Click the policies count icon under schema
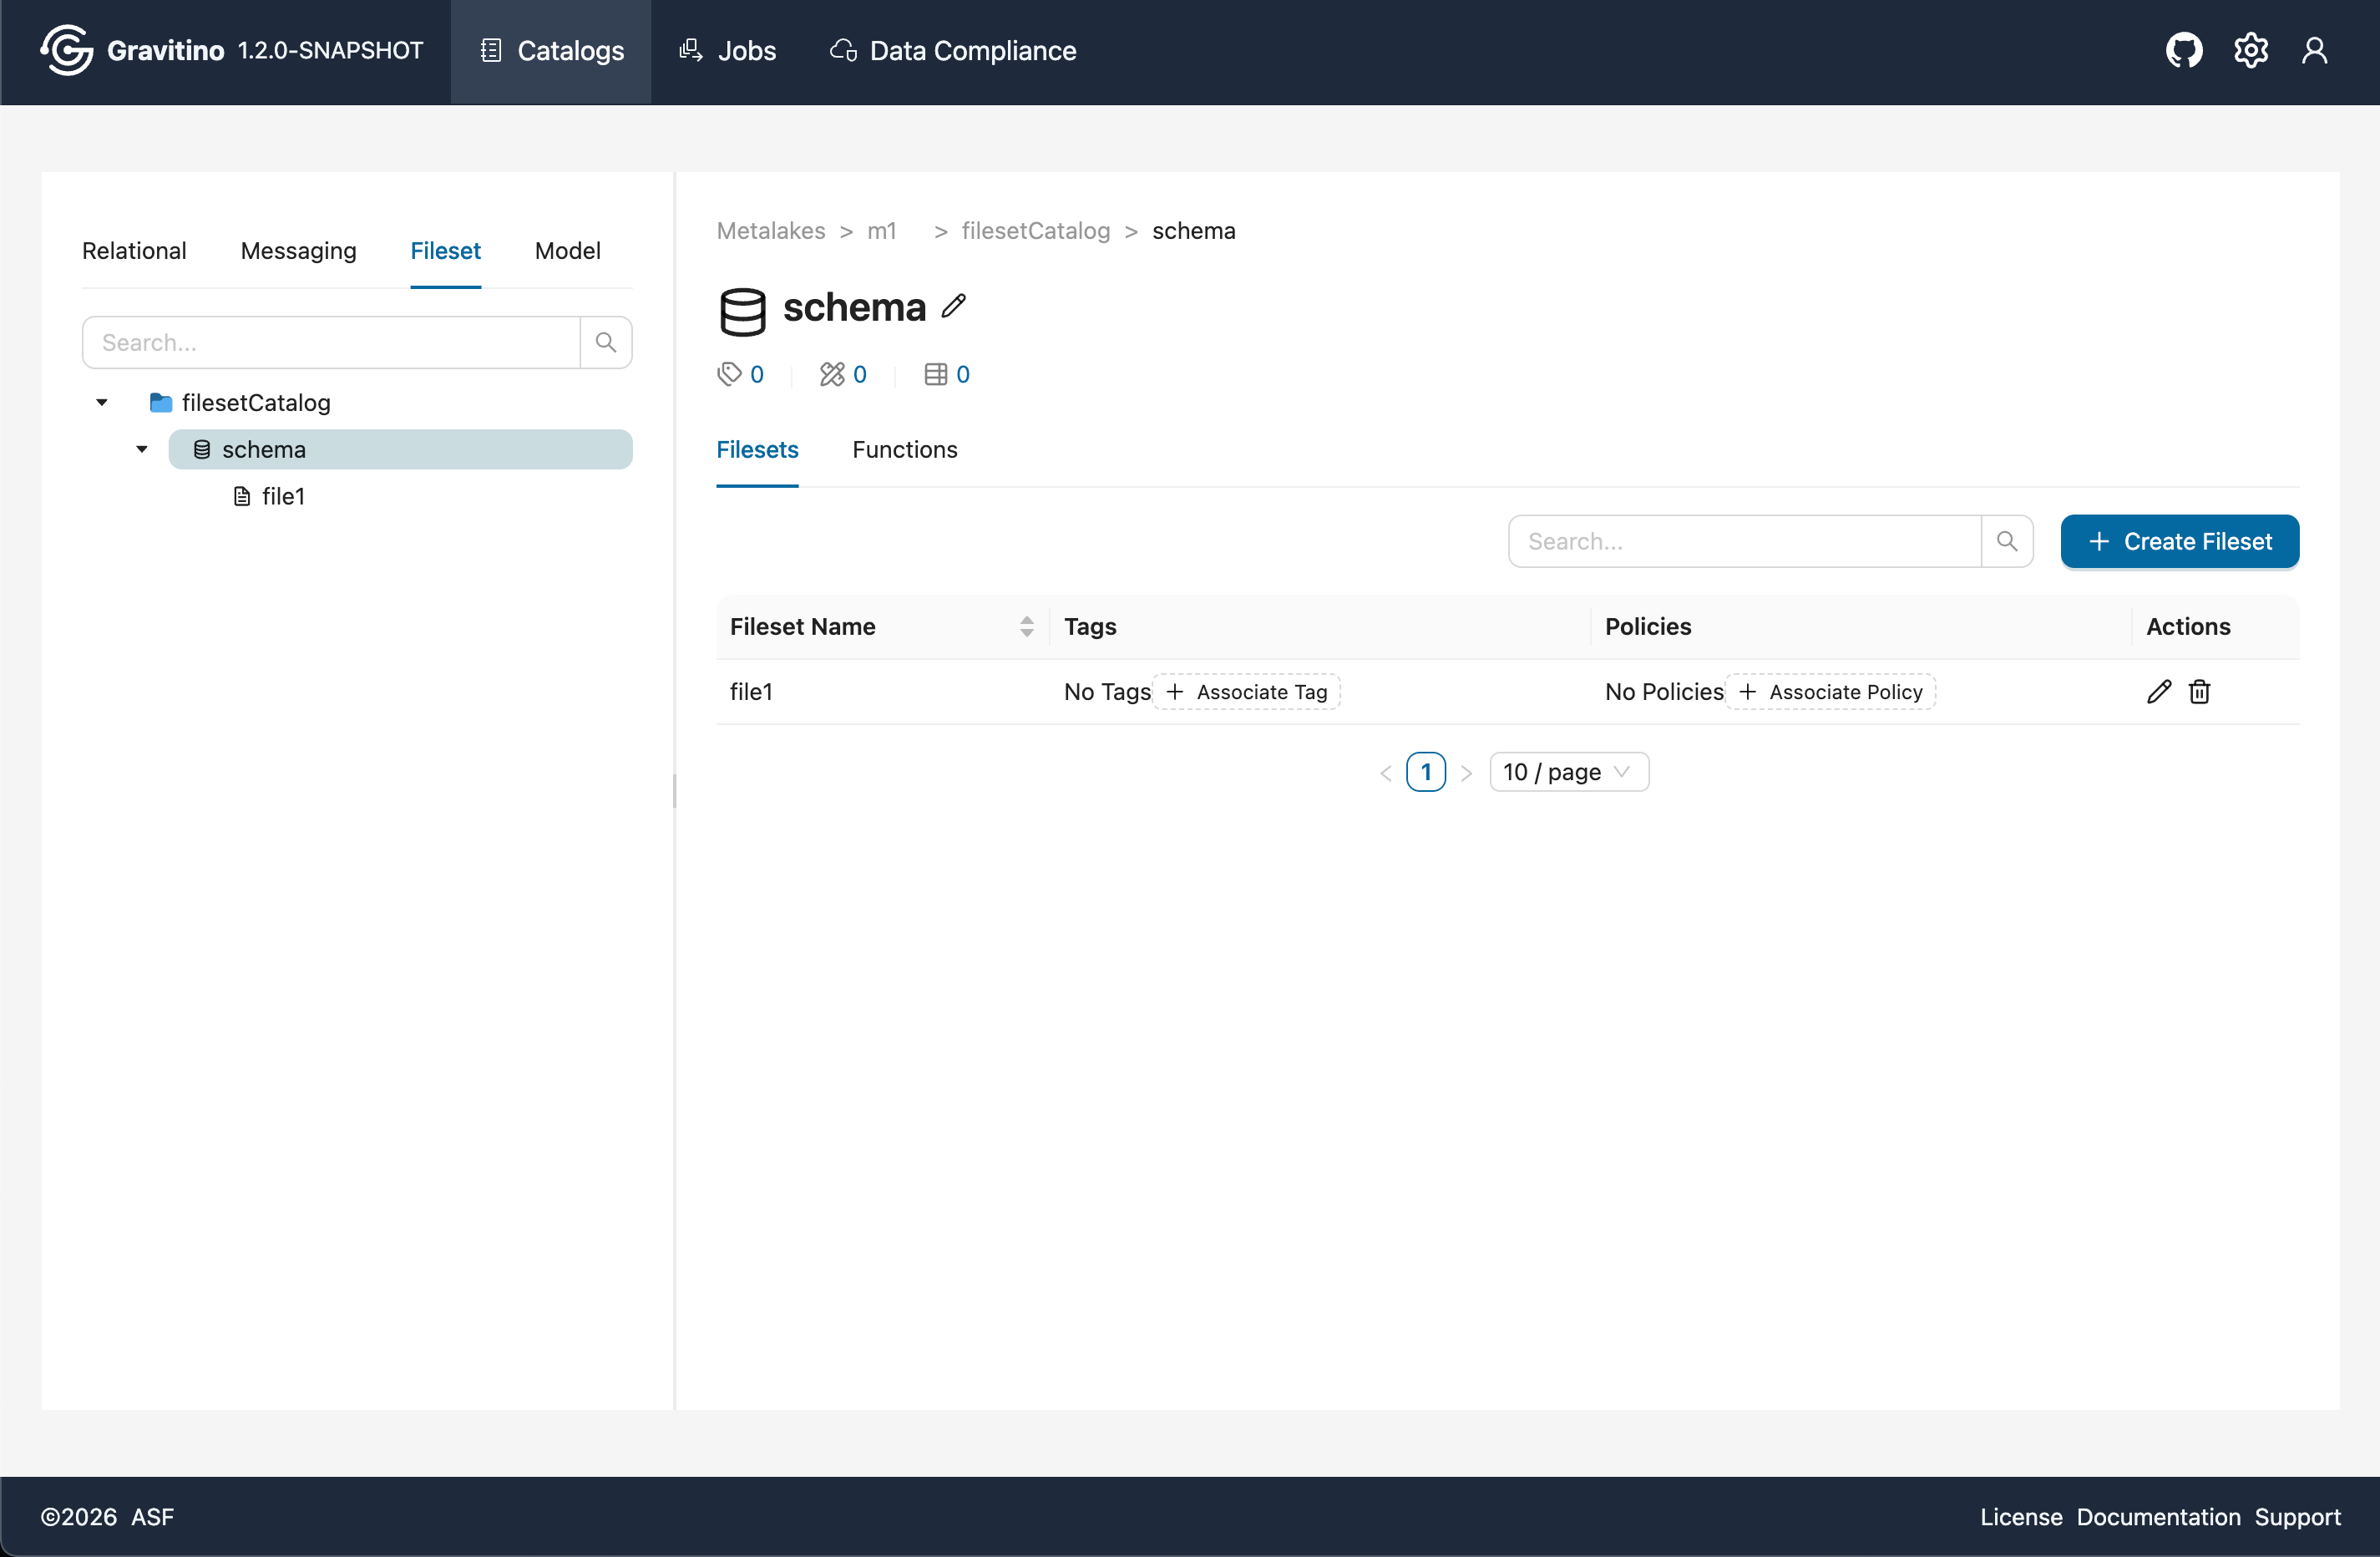The height and width of the screenshot is (1557, 2380). coord(832,374)
